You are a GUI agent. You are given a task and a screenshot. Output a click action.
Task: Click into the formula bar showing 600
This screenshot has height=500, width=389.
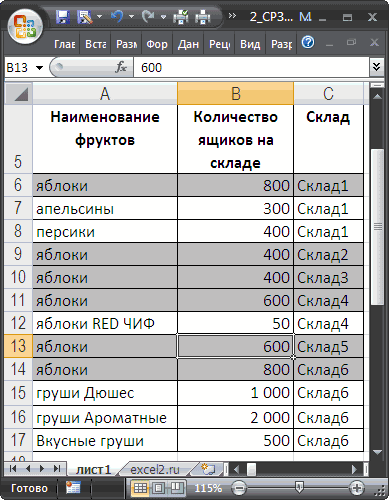pyautogui.click(x=251, y=68)
